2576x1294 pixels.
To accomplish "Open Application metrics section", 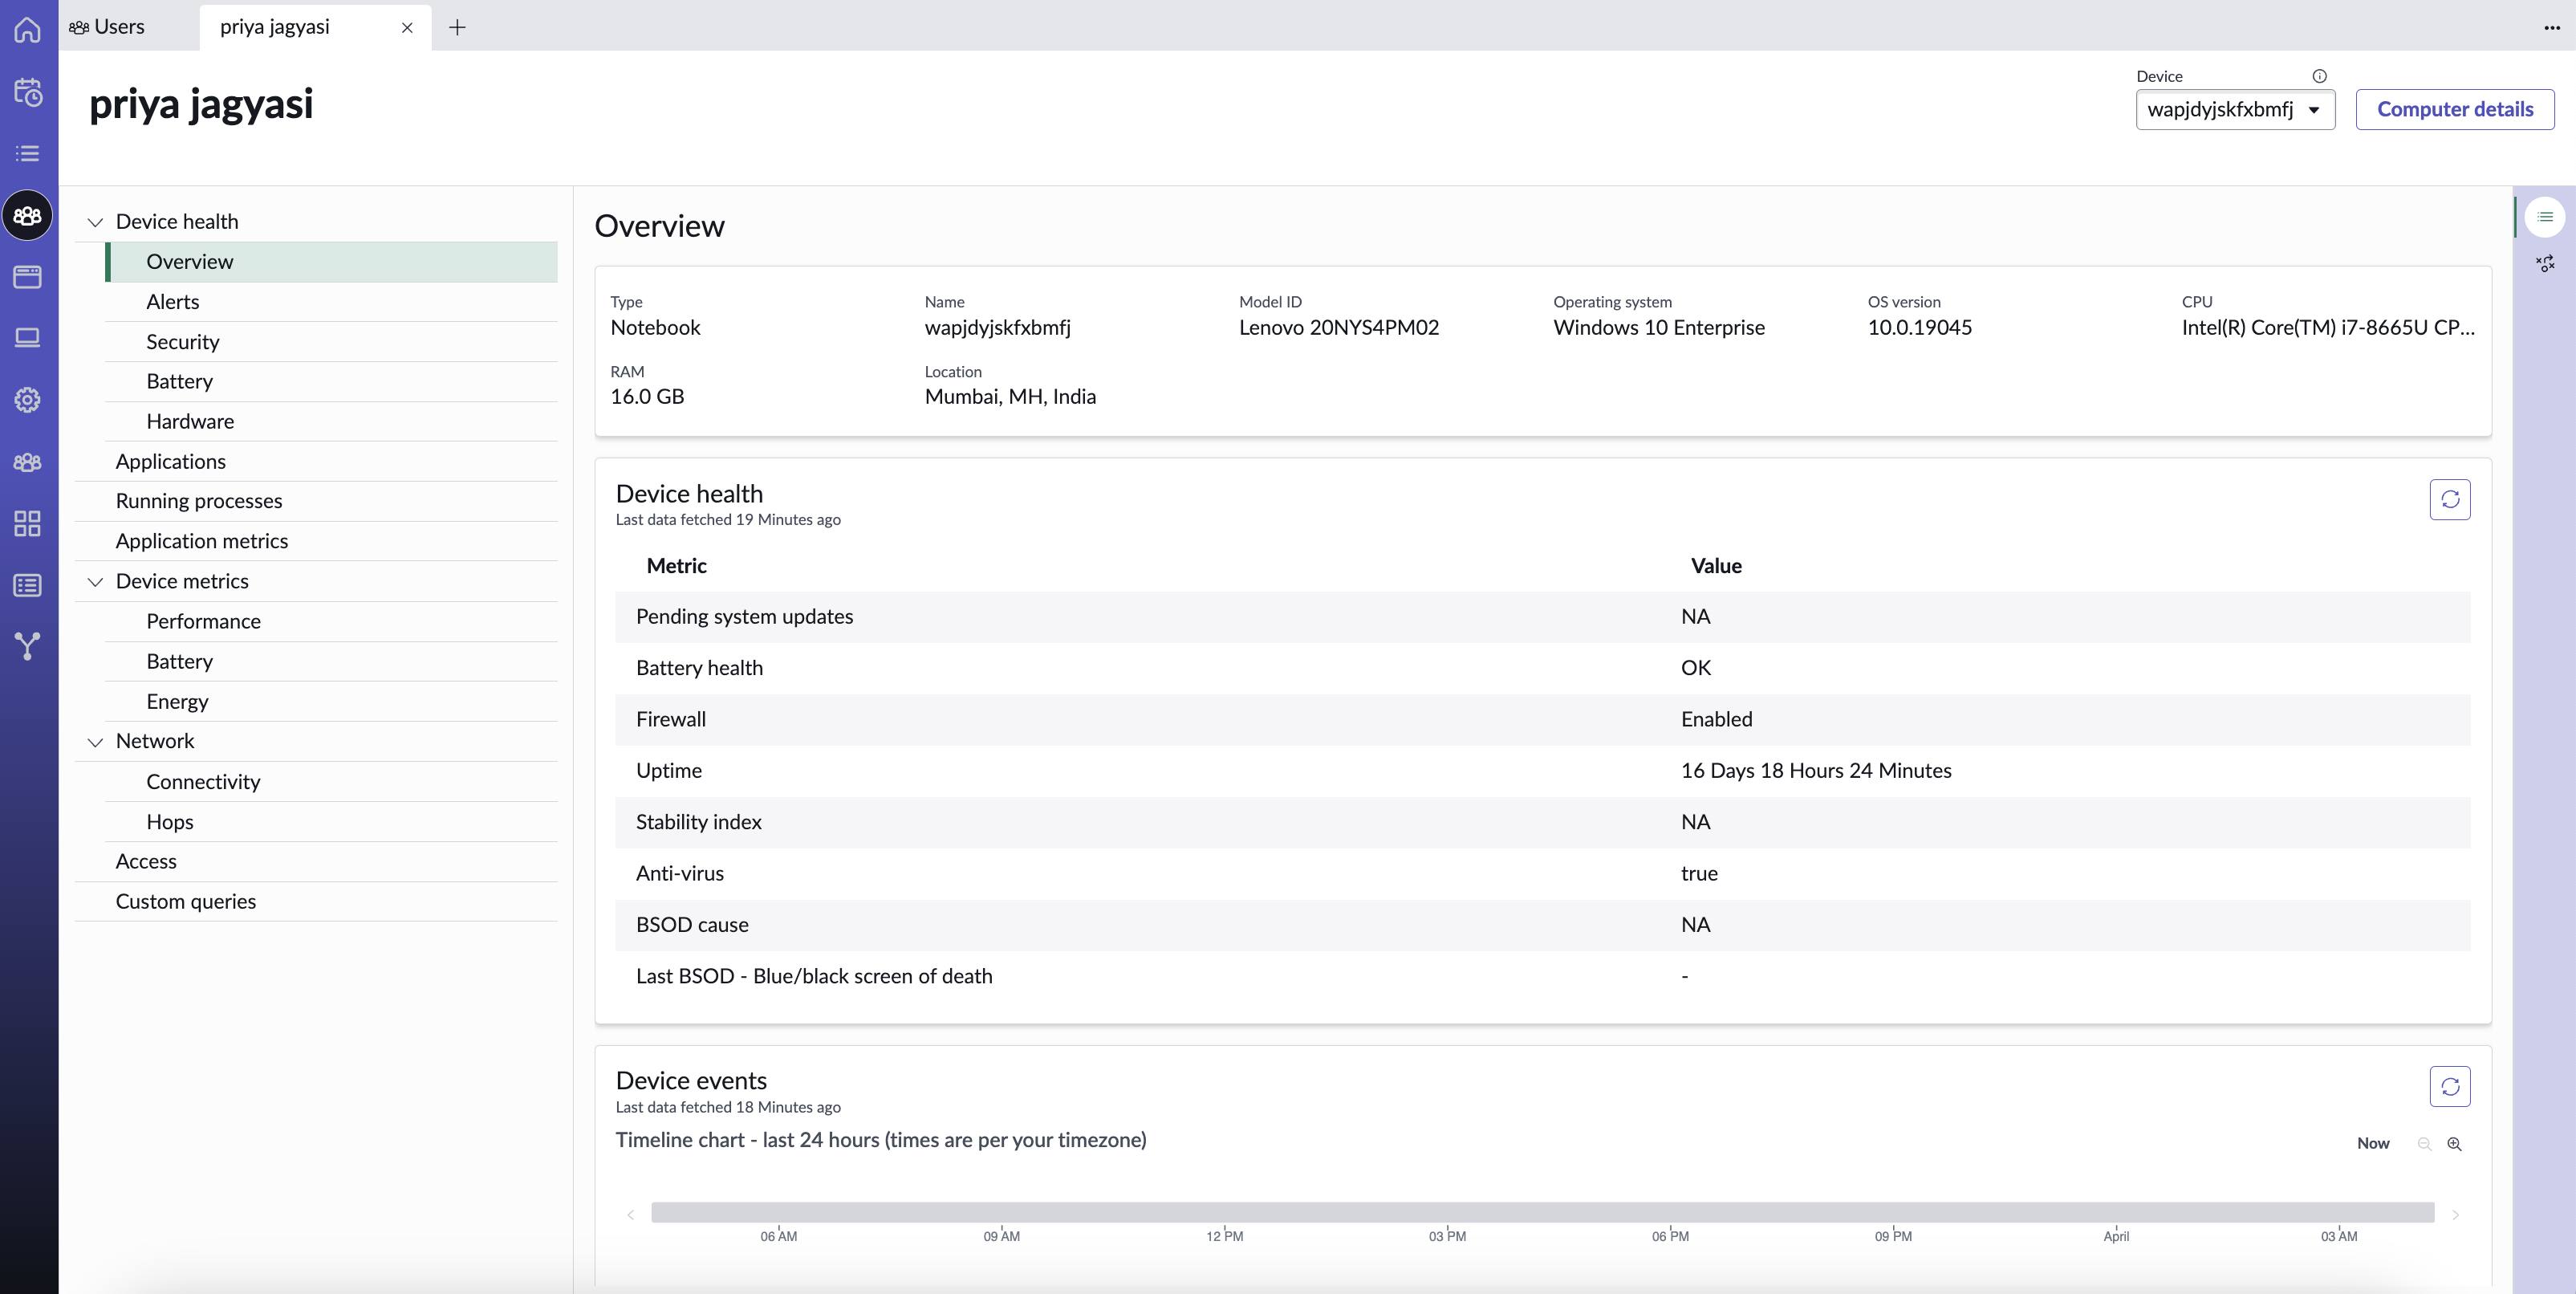I will point(316,541).
